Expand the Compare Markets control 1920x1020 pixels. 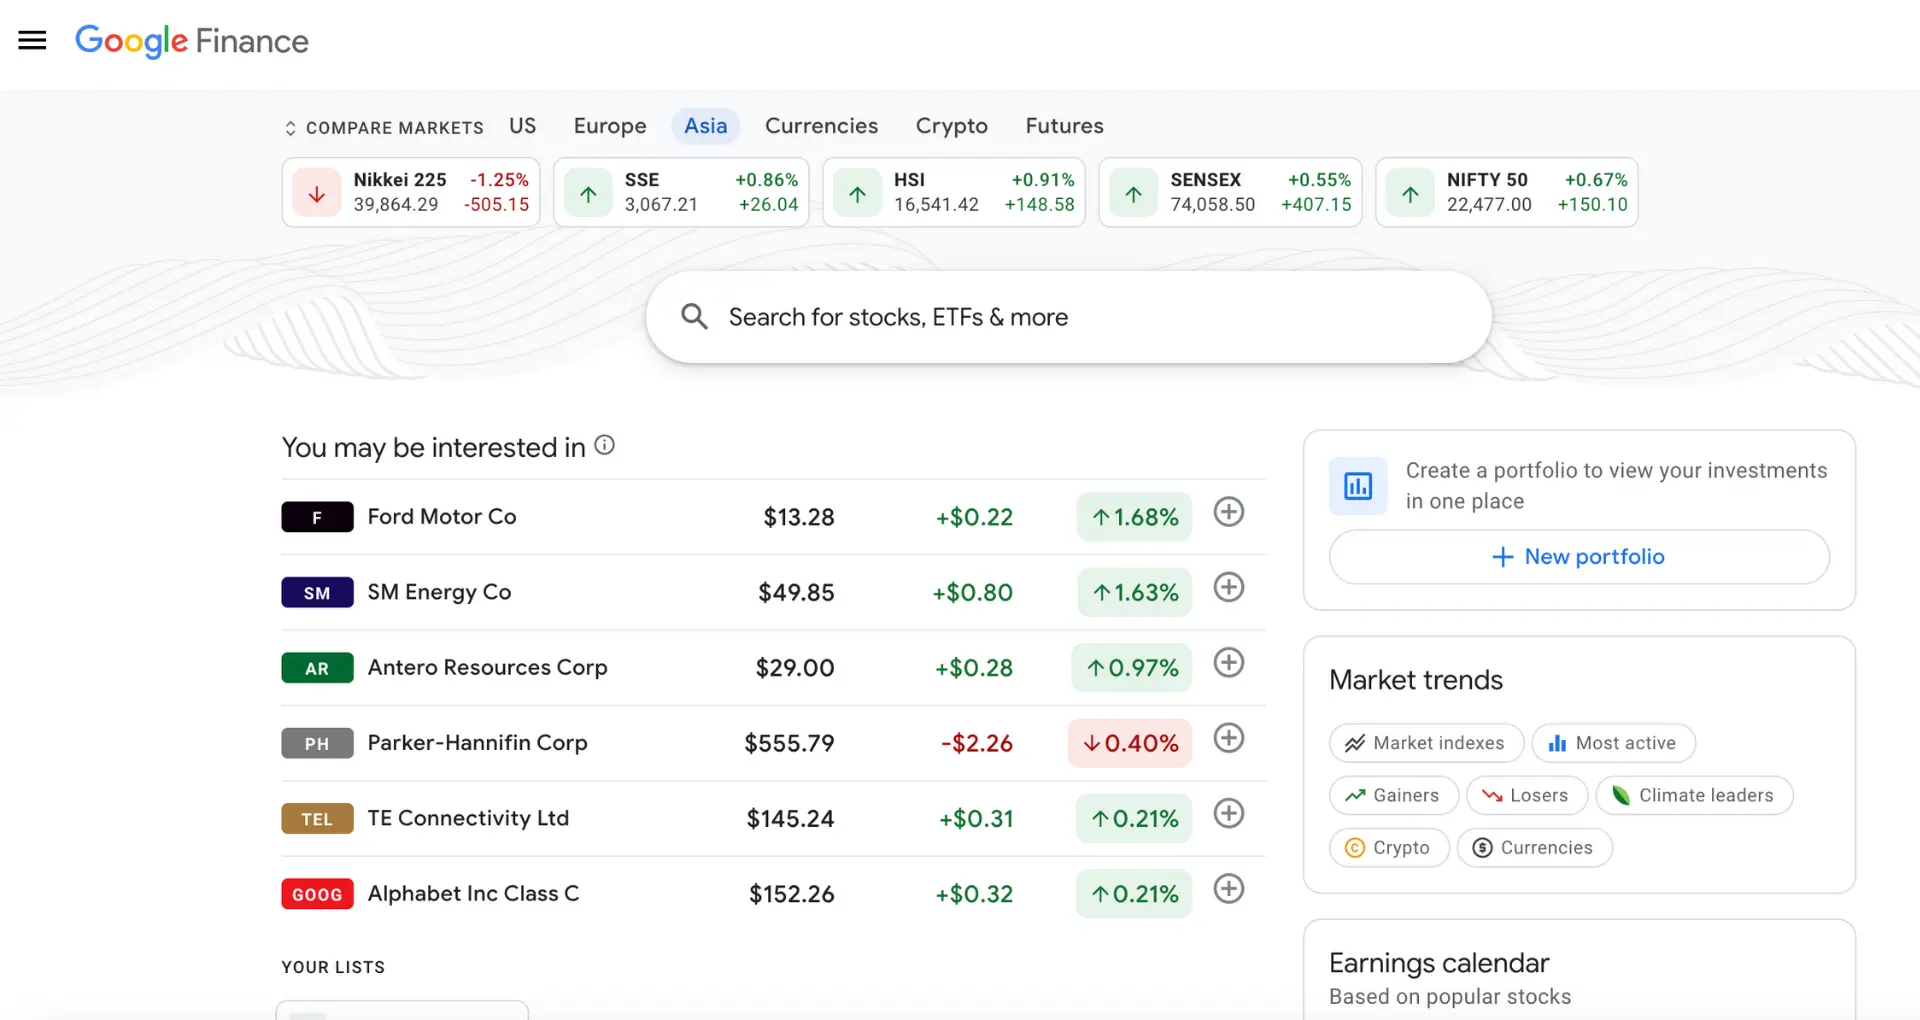click(384, 127)
